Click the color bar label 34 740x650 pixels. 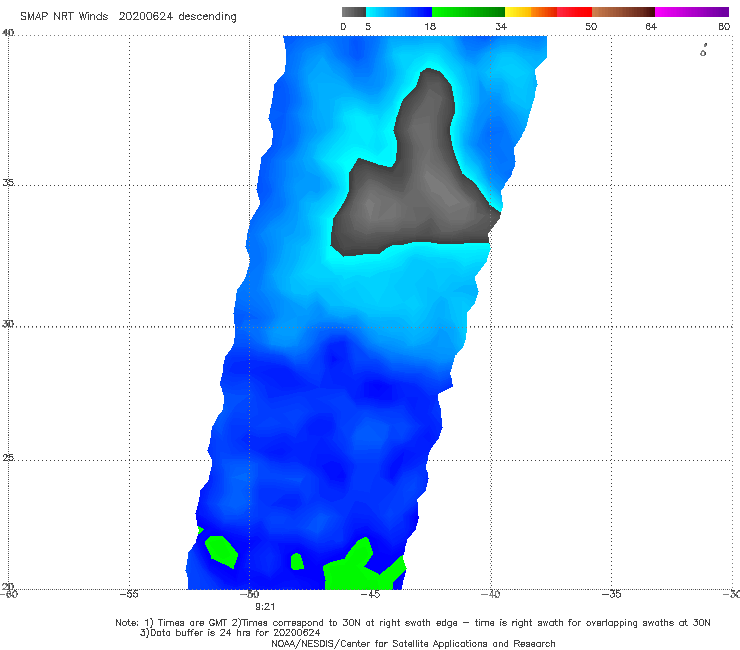pyautogui.click(x=501, y=26)
